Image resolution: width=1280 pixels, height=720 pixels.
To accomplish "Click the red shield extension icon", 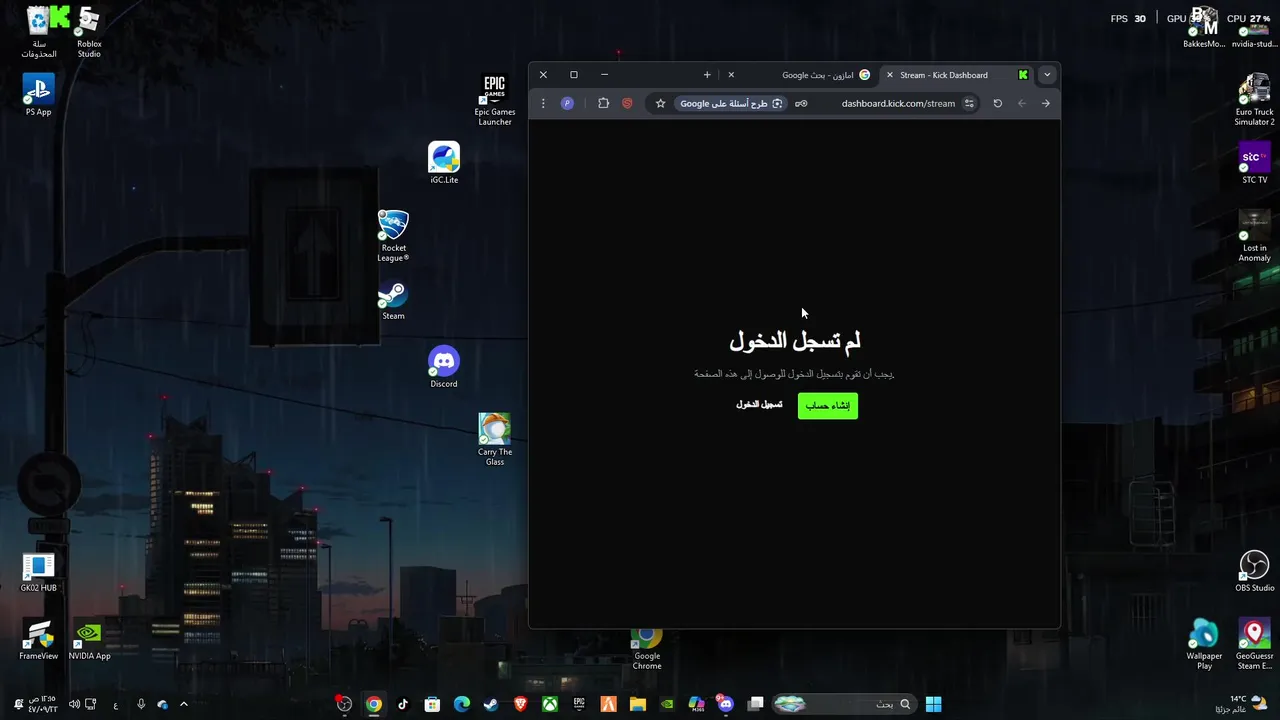I will 627,103.
